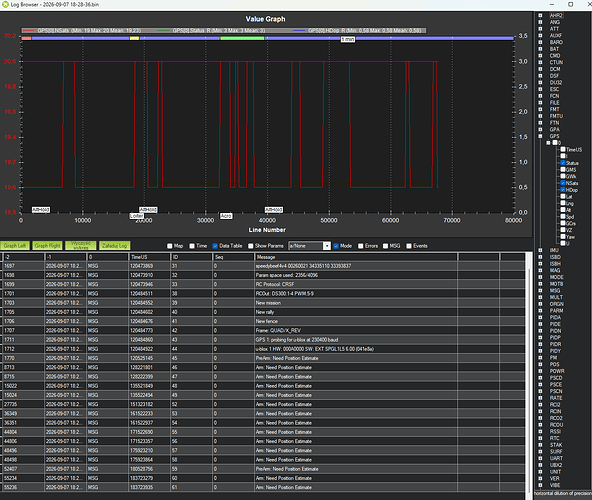Click the GPS[0].NSats legend entry
Viewport: 592px width, 500px height.
pyautogui.click(x=82, y=31)
